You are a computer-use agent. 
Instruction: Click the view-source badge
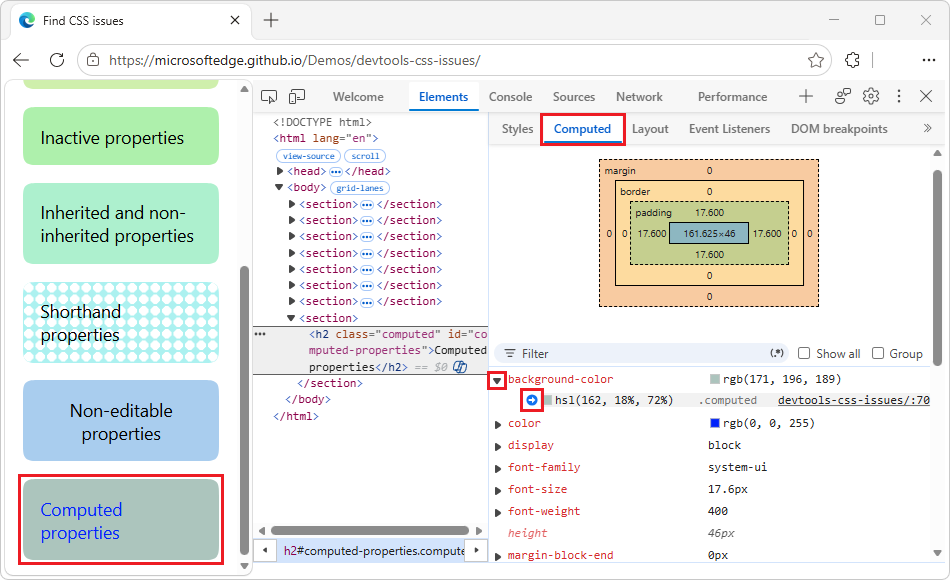point(308,156)
